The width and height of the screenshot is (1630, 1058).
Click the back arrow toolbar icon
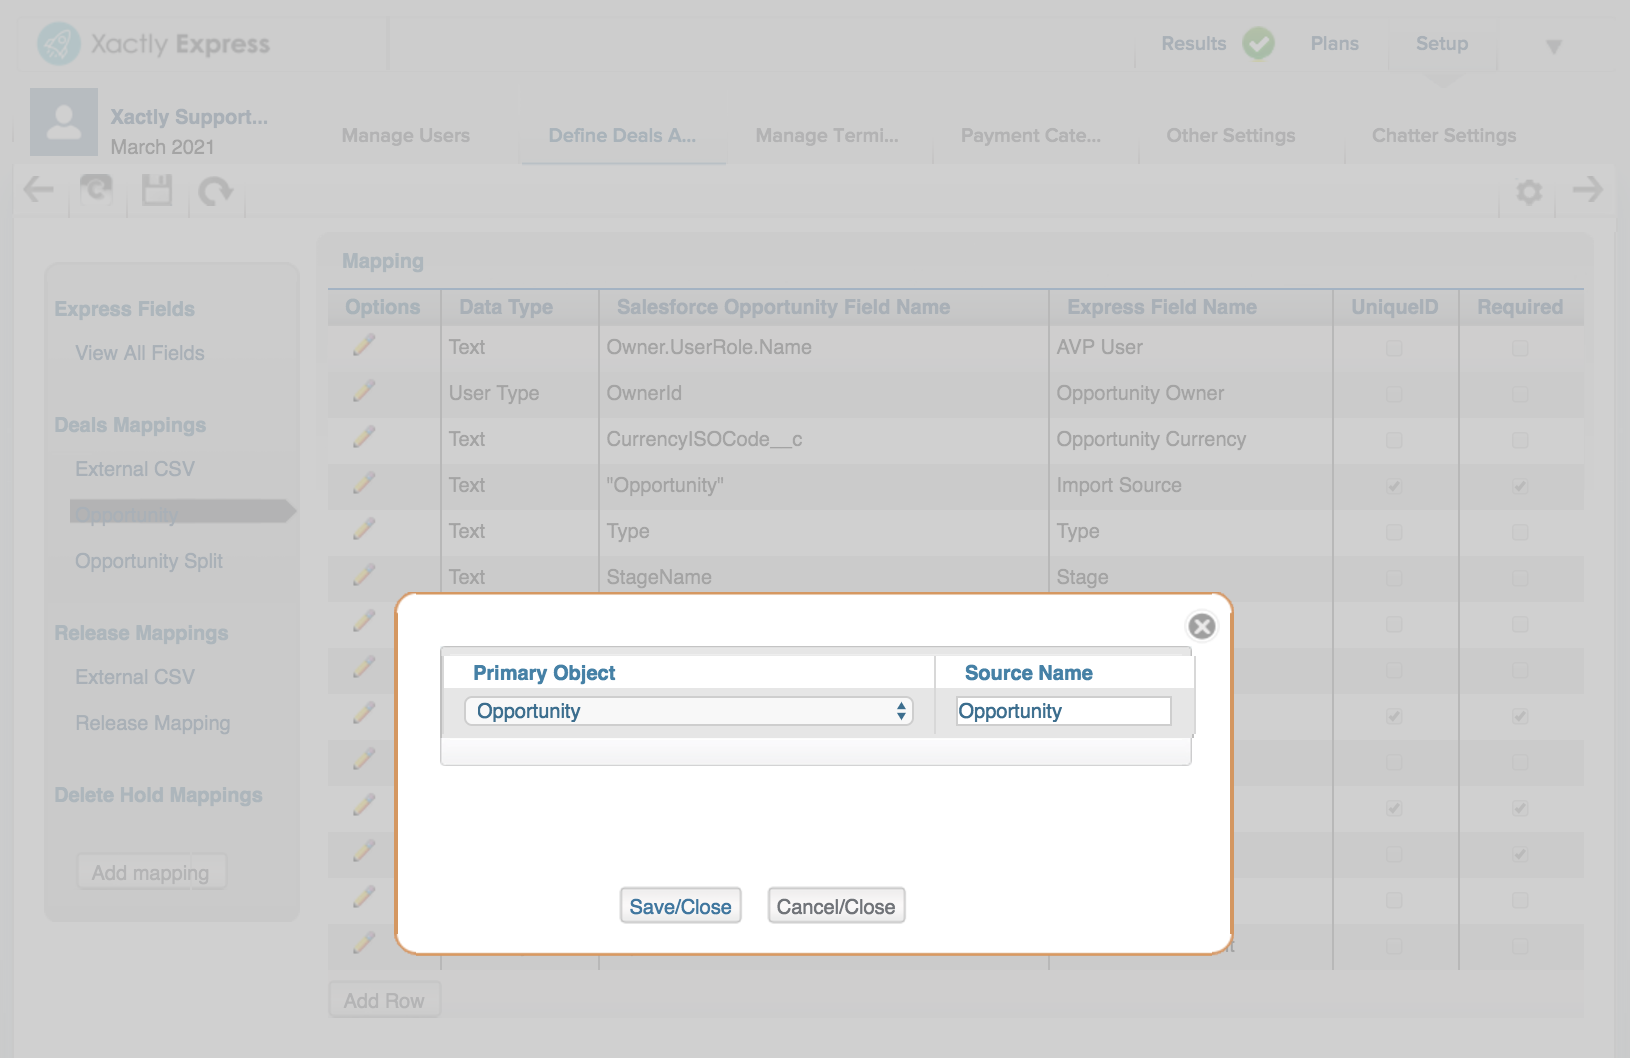39,189
